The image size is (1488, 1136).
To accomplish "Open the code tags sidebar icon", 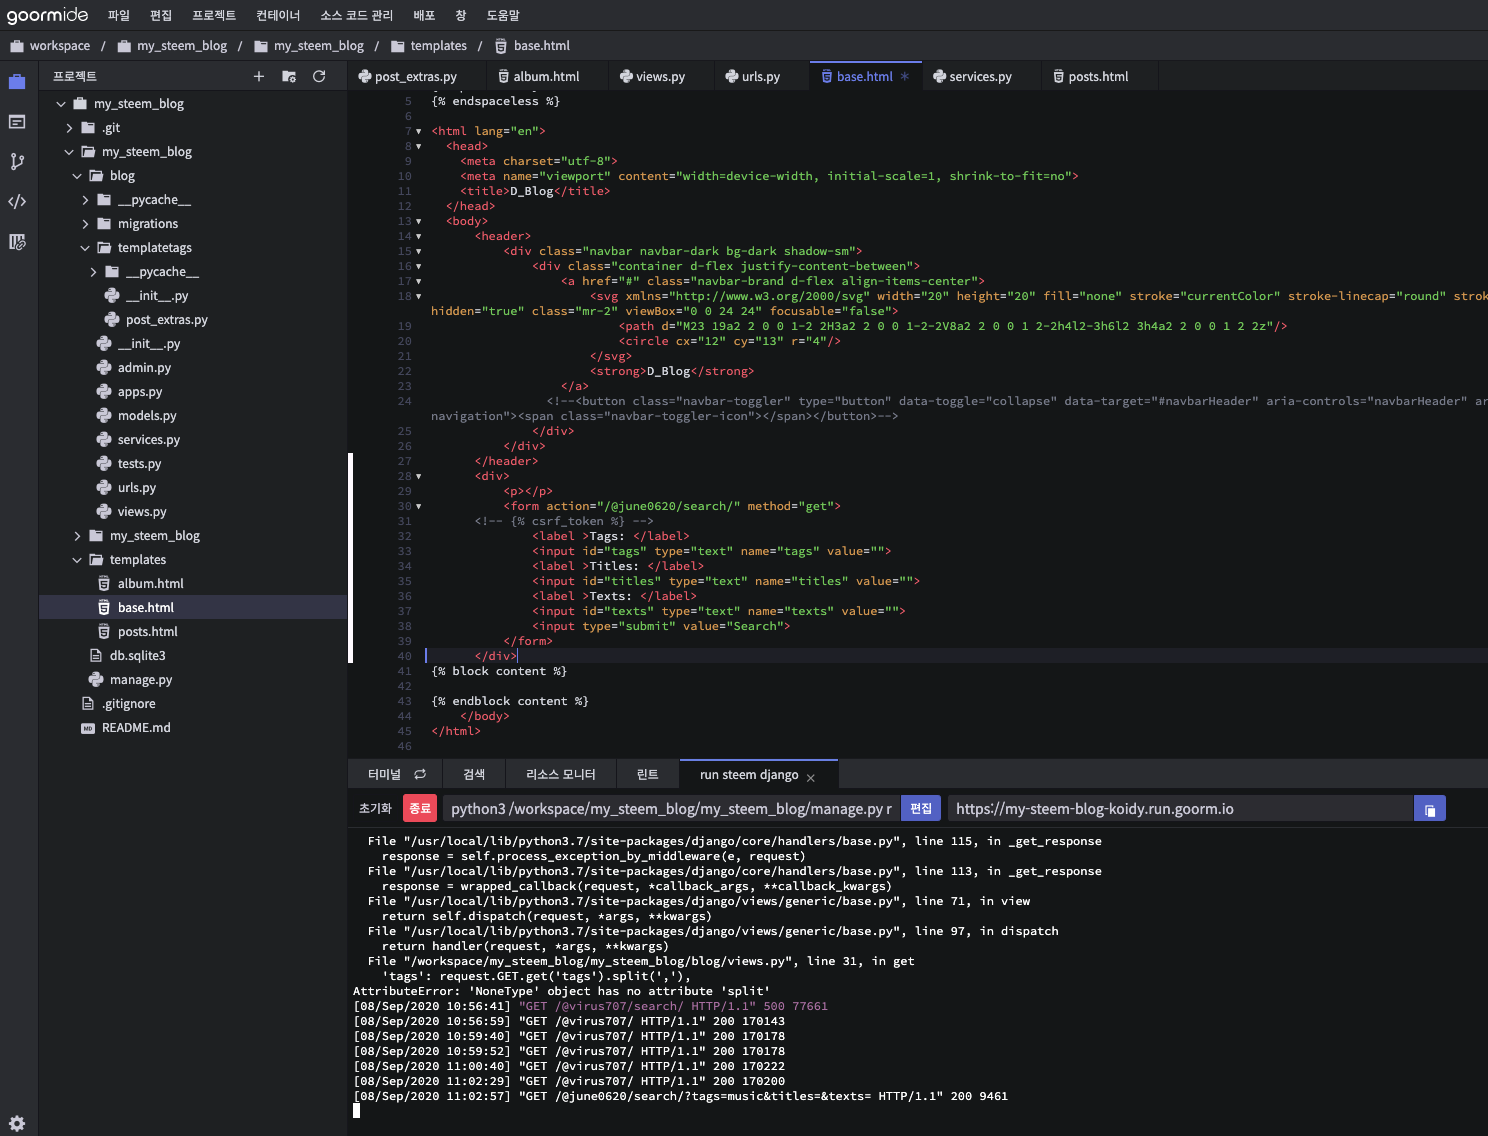I will pyautogui.click(x=17, y=202).
